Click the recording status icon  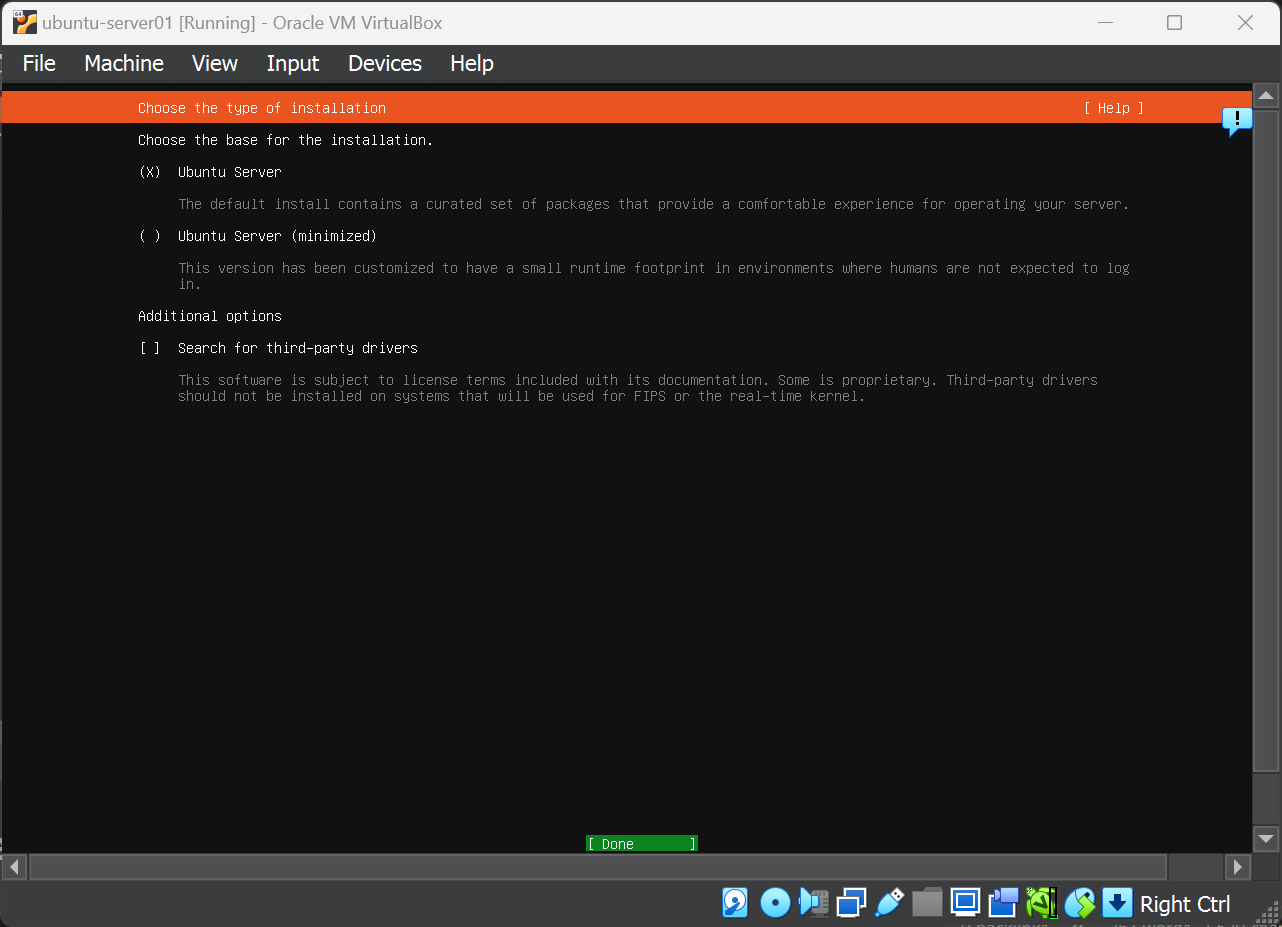1003,903
